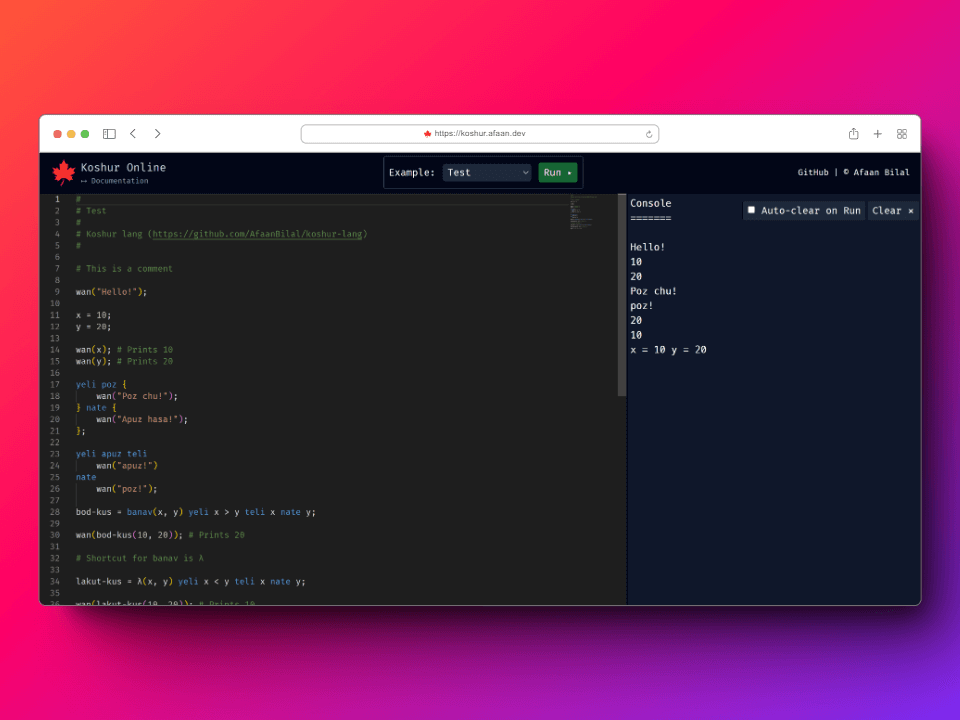Click the 'Koshur Online' title text

point(123,167)
